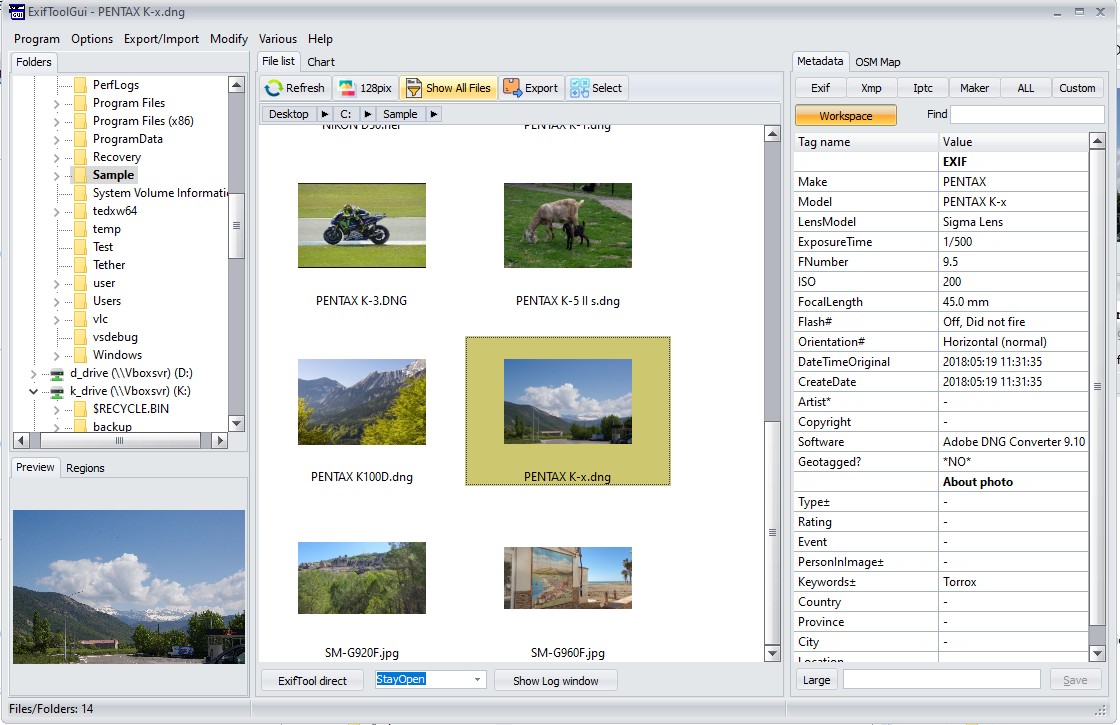Select the PENTAX K-3.DNG motorcycle thumbnail
Viewport: 1120px width, 725px height.
[x=361, y=226]
